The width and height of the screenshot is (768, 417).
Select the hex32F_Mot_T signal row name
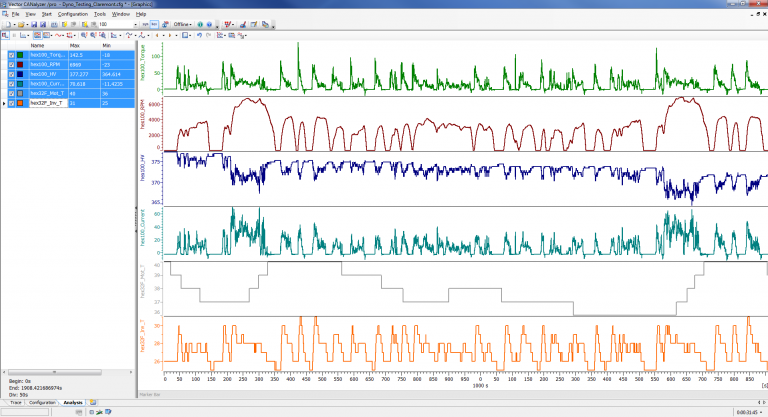click(x=47, y=93)
